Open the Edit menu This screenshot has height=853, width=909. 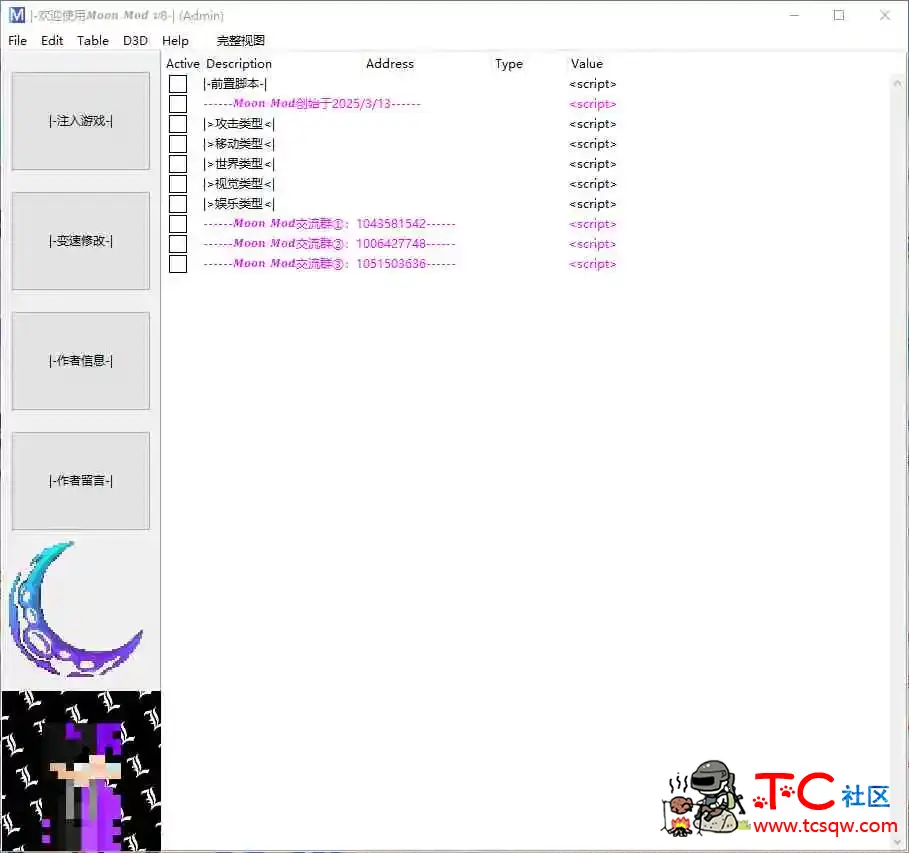[52, 41]
